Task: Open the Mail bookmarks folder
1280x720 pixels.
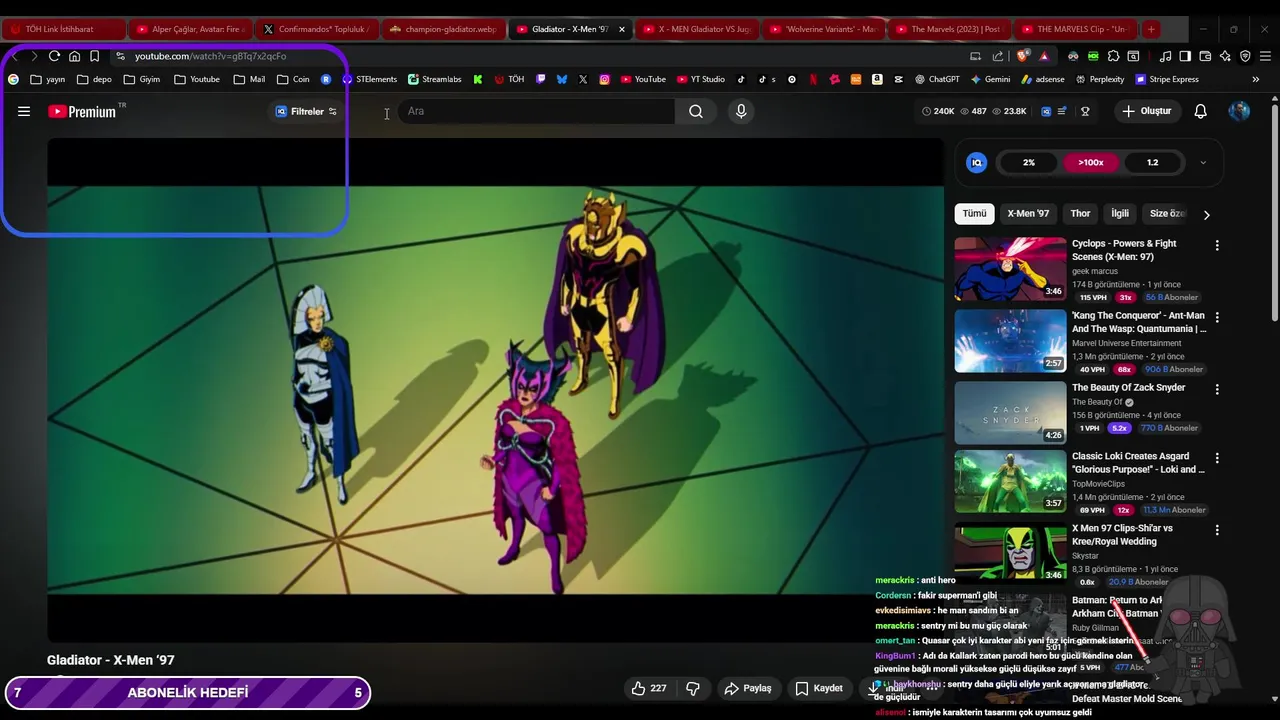Action: coord(249,79)
